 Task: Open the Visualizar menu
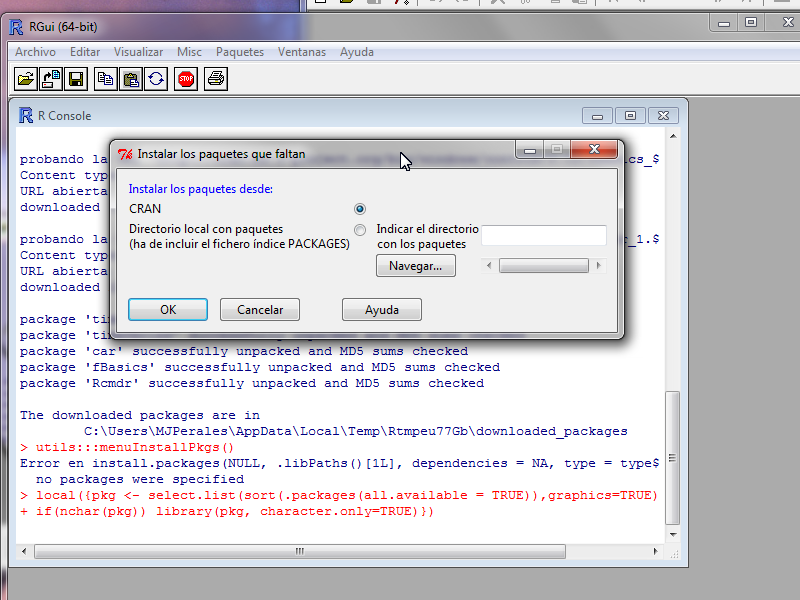click(x=138, y=52)
